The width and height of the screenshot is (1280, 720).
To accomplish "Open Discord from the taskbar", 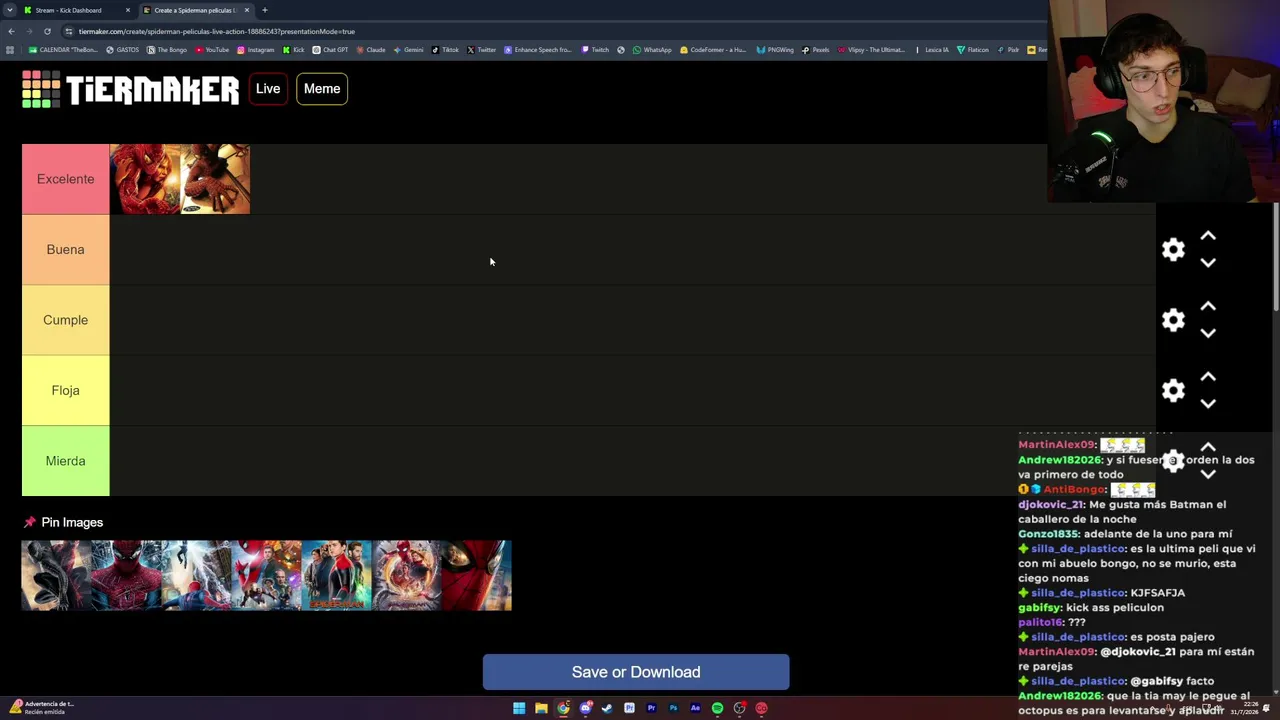I will coord(585,708).
